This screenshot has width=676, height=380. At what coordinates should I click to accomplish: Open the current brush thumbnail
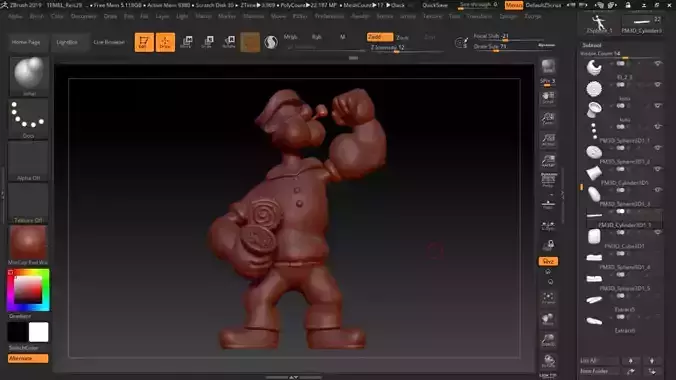(28, 76)
